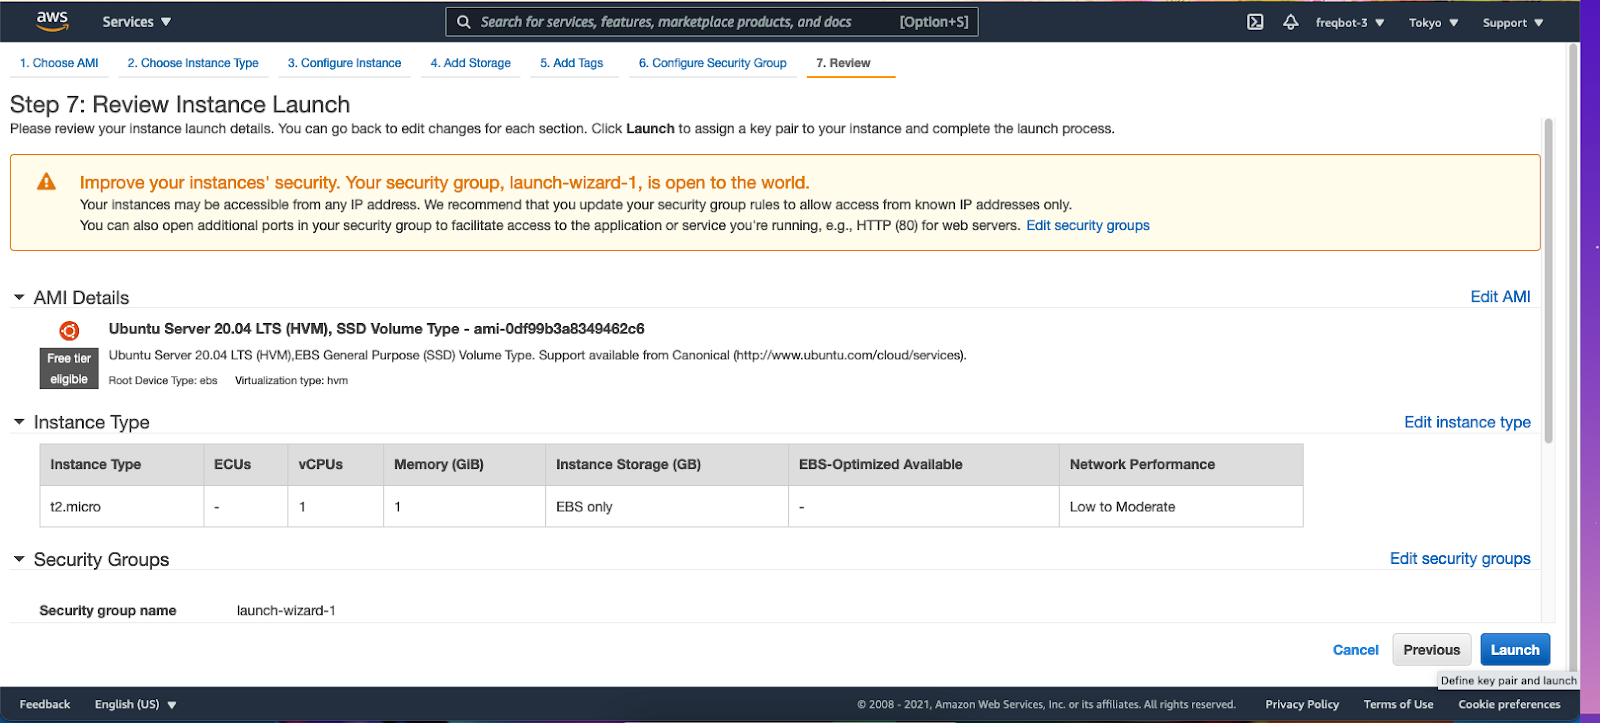Click Edit security groups link in warning banner
Viewport: 1600px width, 723px height.
1088,226
